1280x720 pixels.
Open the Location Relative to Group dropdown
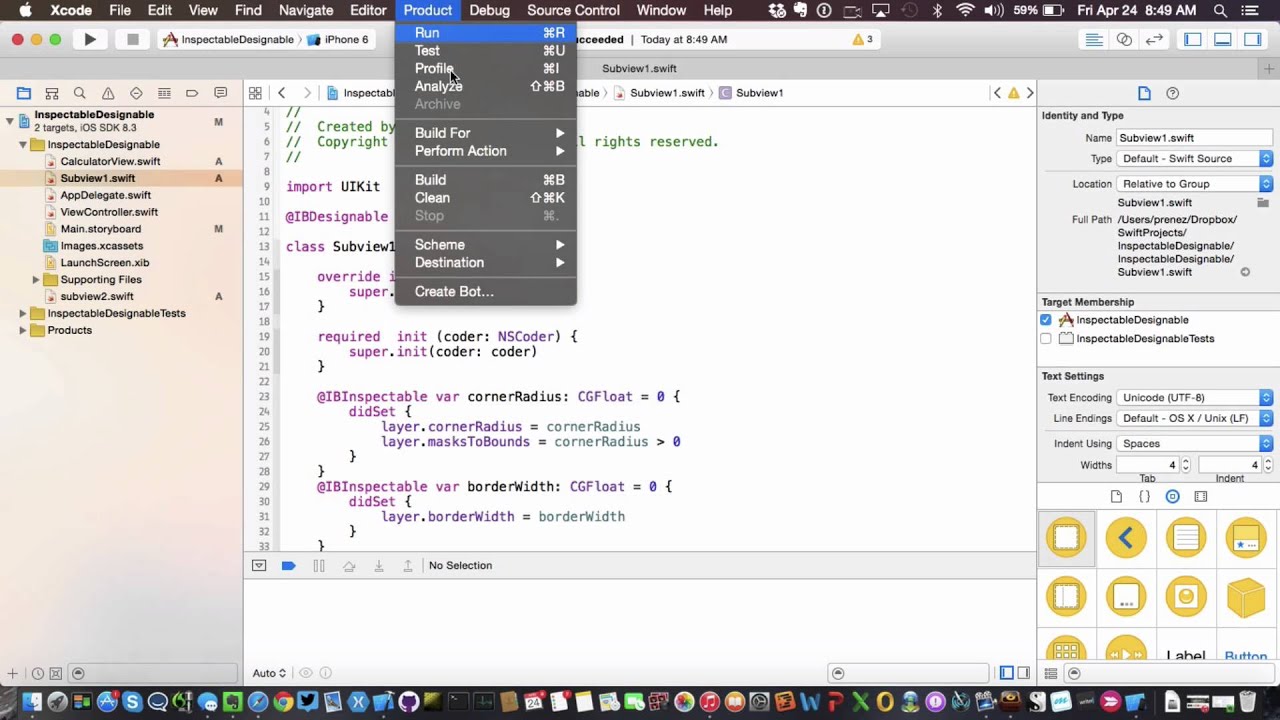pos(1194,184)
